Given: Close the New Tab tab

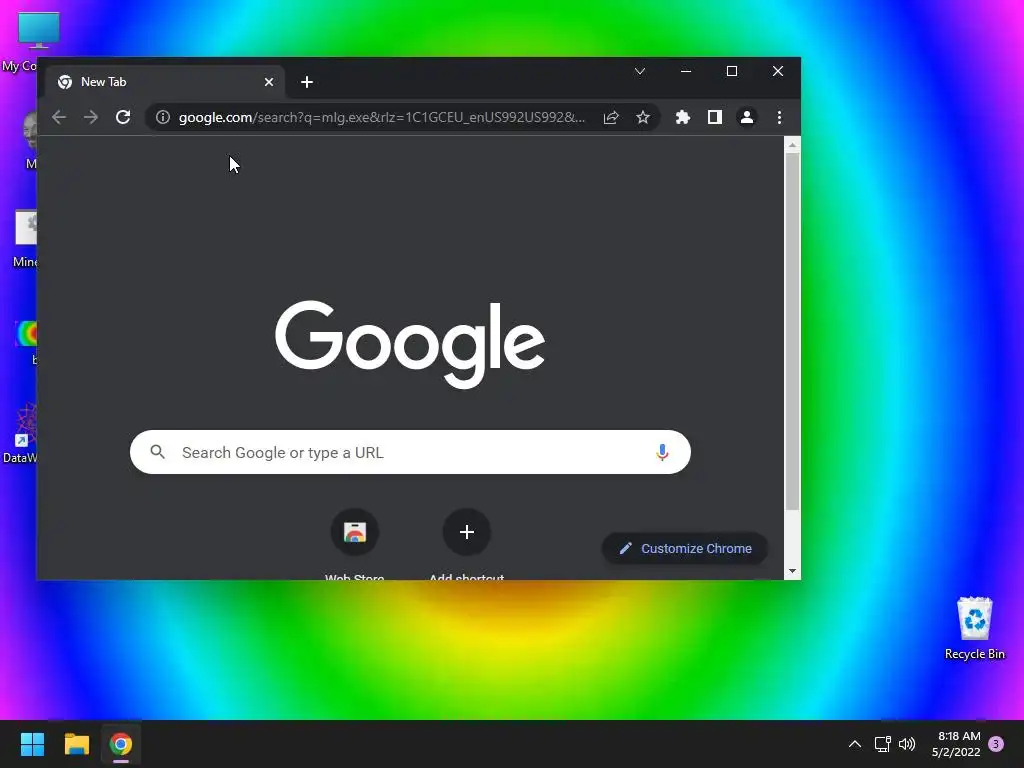Looking at the screenshot, I should pyautogui.click(x=269, y=82).
